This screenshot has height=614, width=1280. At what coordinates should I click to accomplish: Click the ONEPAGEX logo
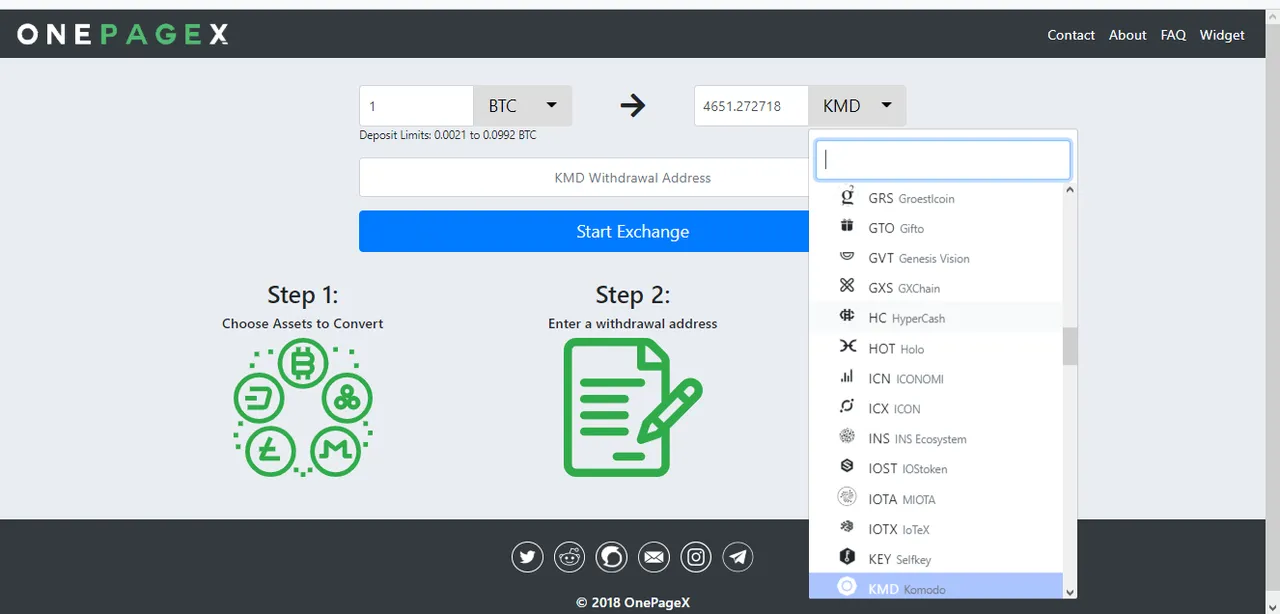click(123, 35)
